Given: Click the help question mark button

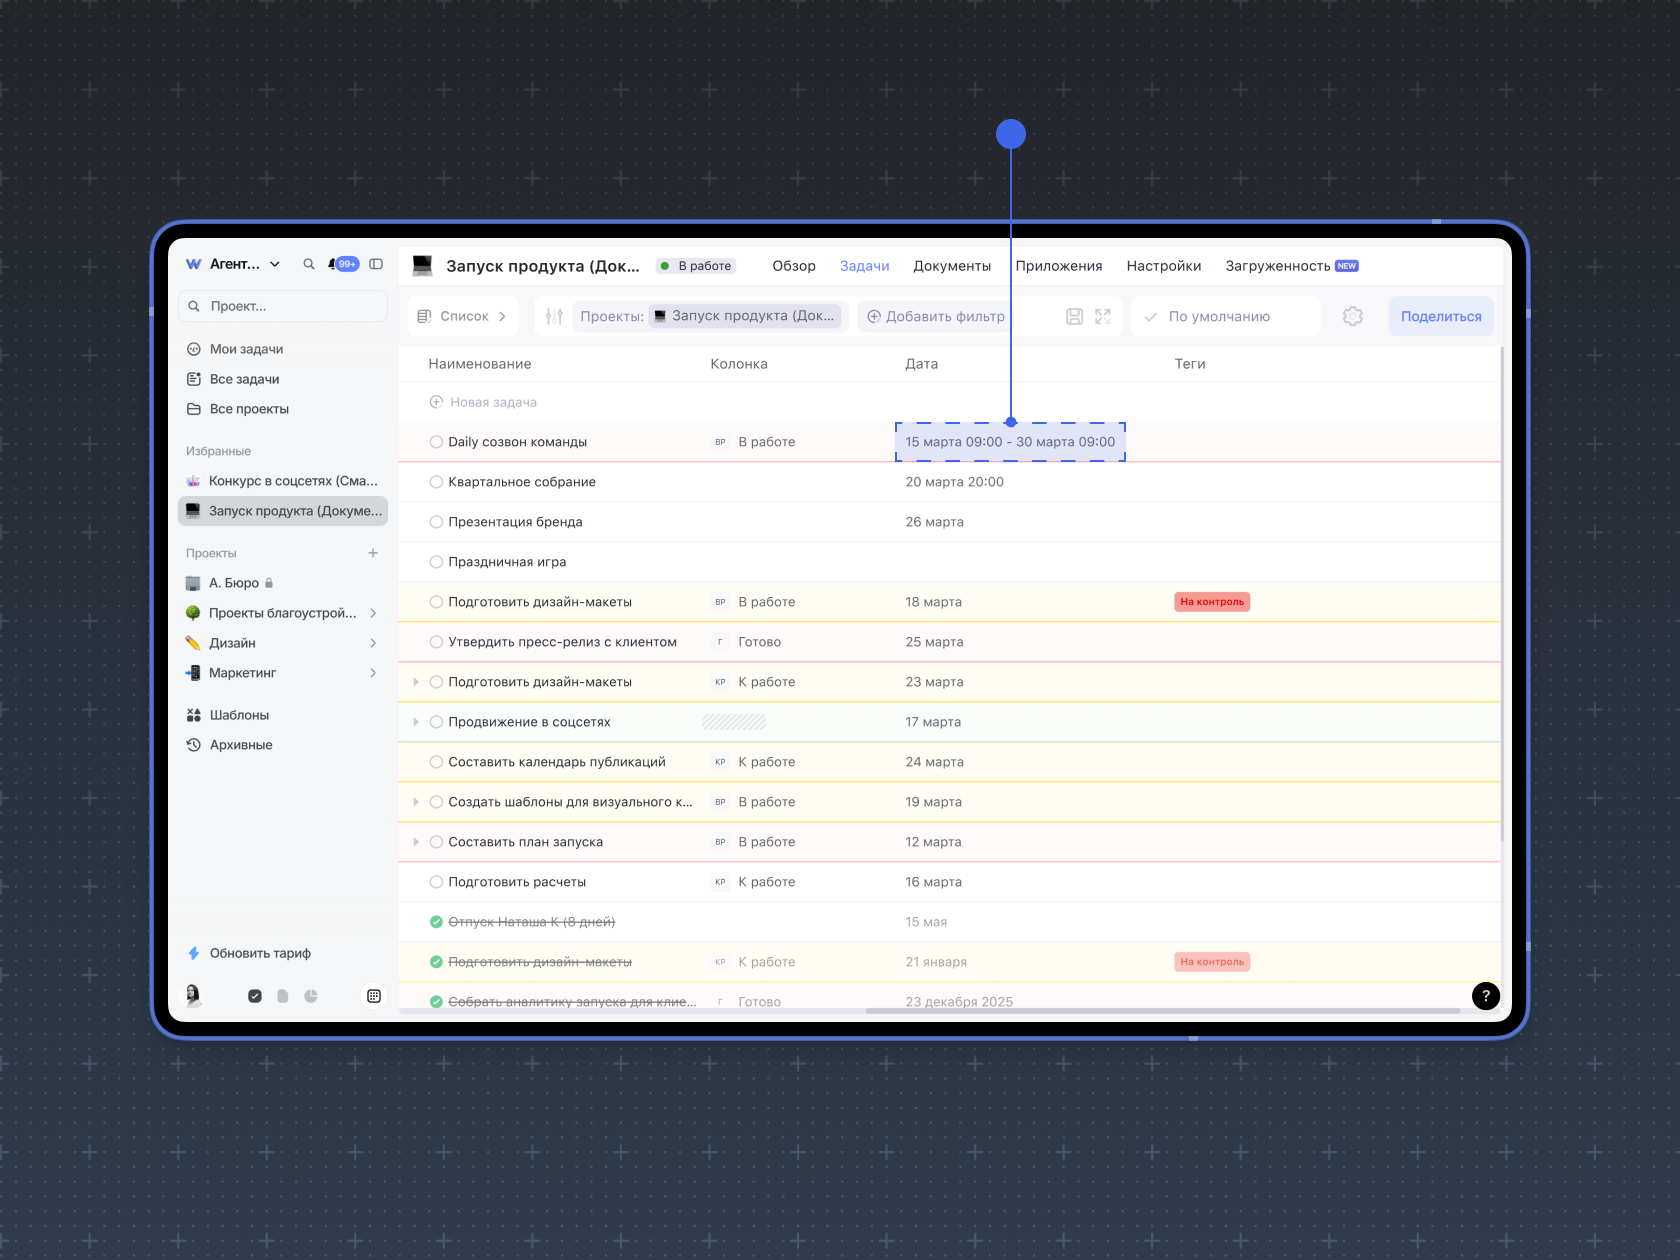Looking at the screenshot, I should [x=1485, y=995].
